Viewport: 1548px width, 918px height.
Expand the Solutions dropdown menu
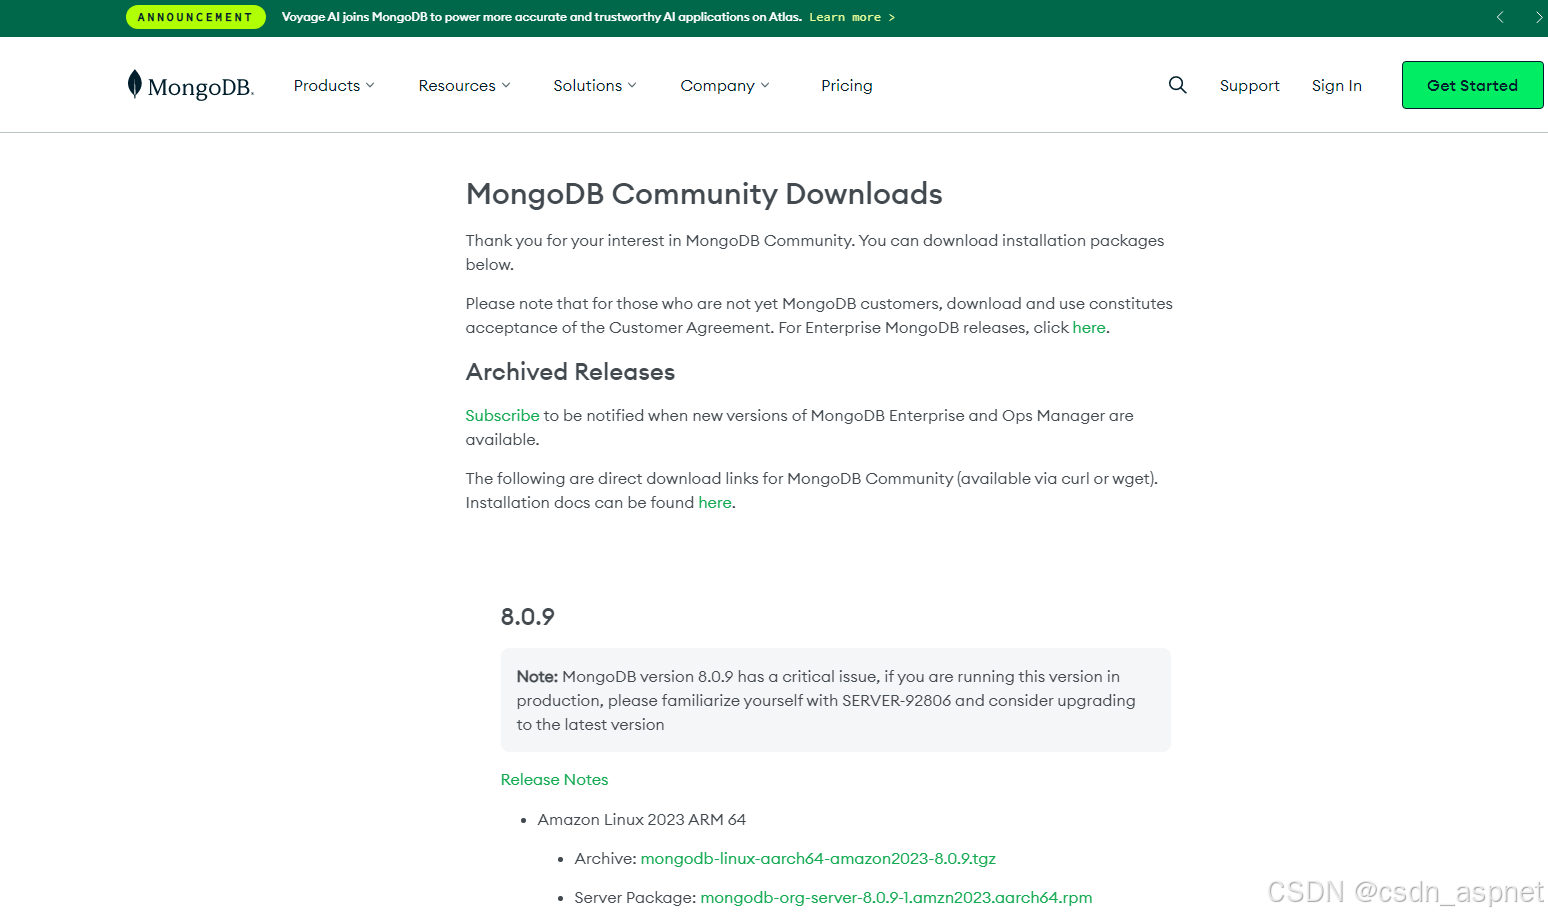tap(594, 86)
